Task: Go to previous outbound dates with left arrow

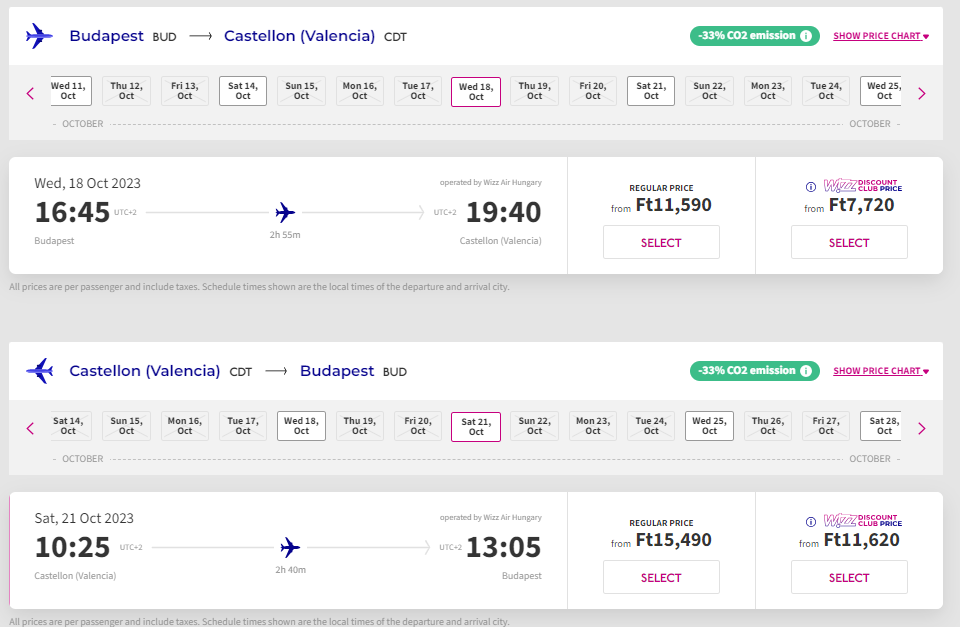Action: click(30, 93)
